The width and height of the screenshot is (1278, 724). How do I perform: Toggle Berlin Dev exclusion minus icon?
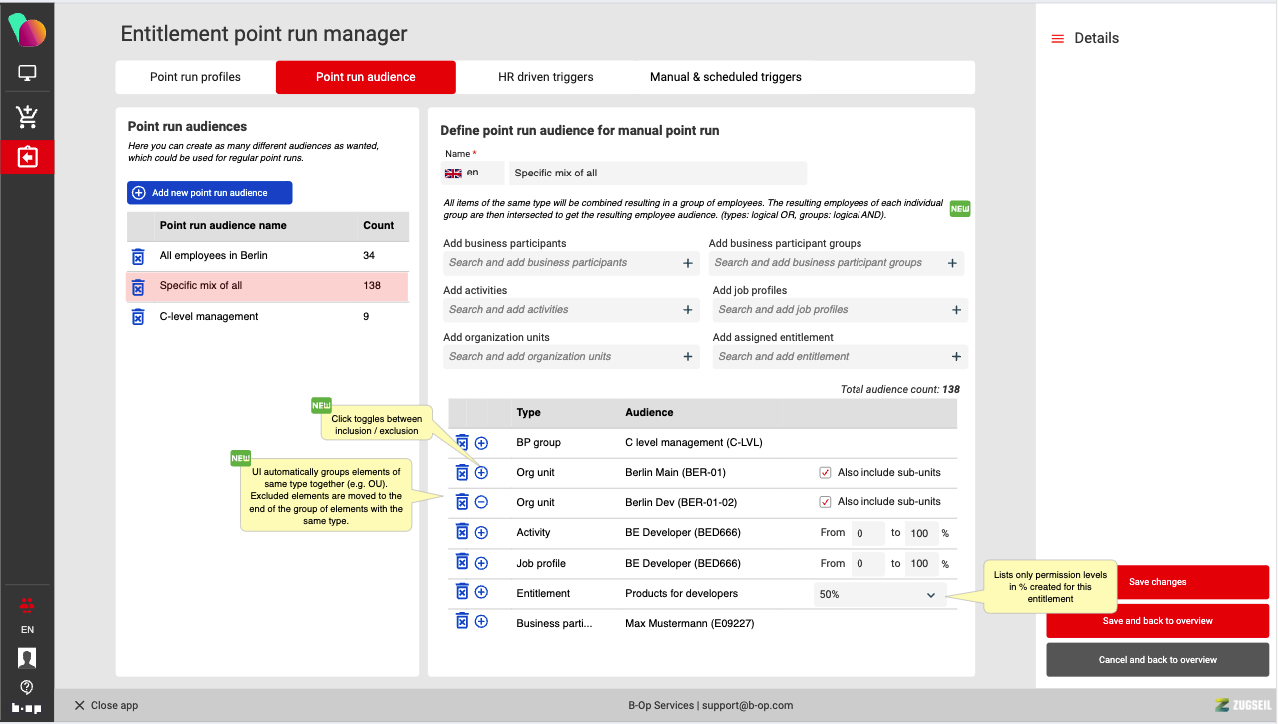pyautogui.click(x=481, y=502)
